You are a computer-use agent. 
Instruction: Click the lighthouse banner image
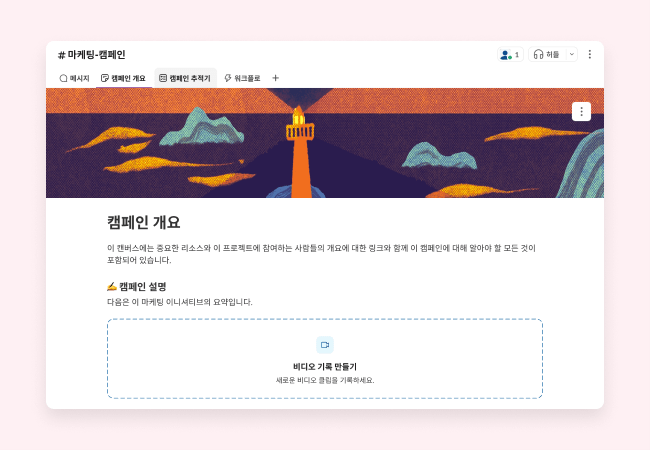tap(325, 143)
